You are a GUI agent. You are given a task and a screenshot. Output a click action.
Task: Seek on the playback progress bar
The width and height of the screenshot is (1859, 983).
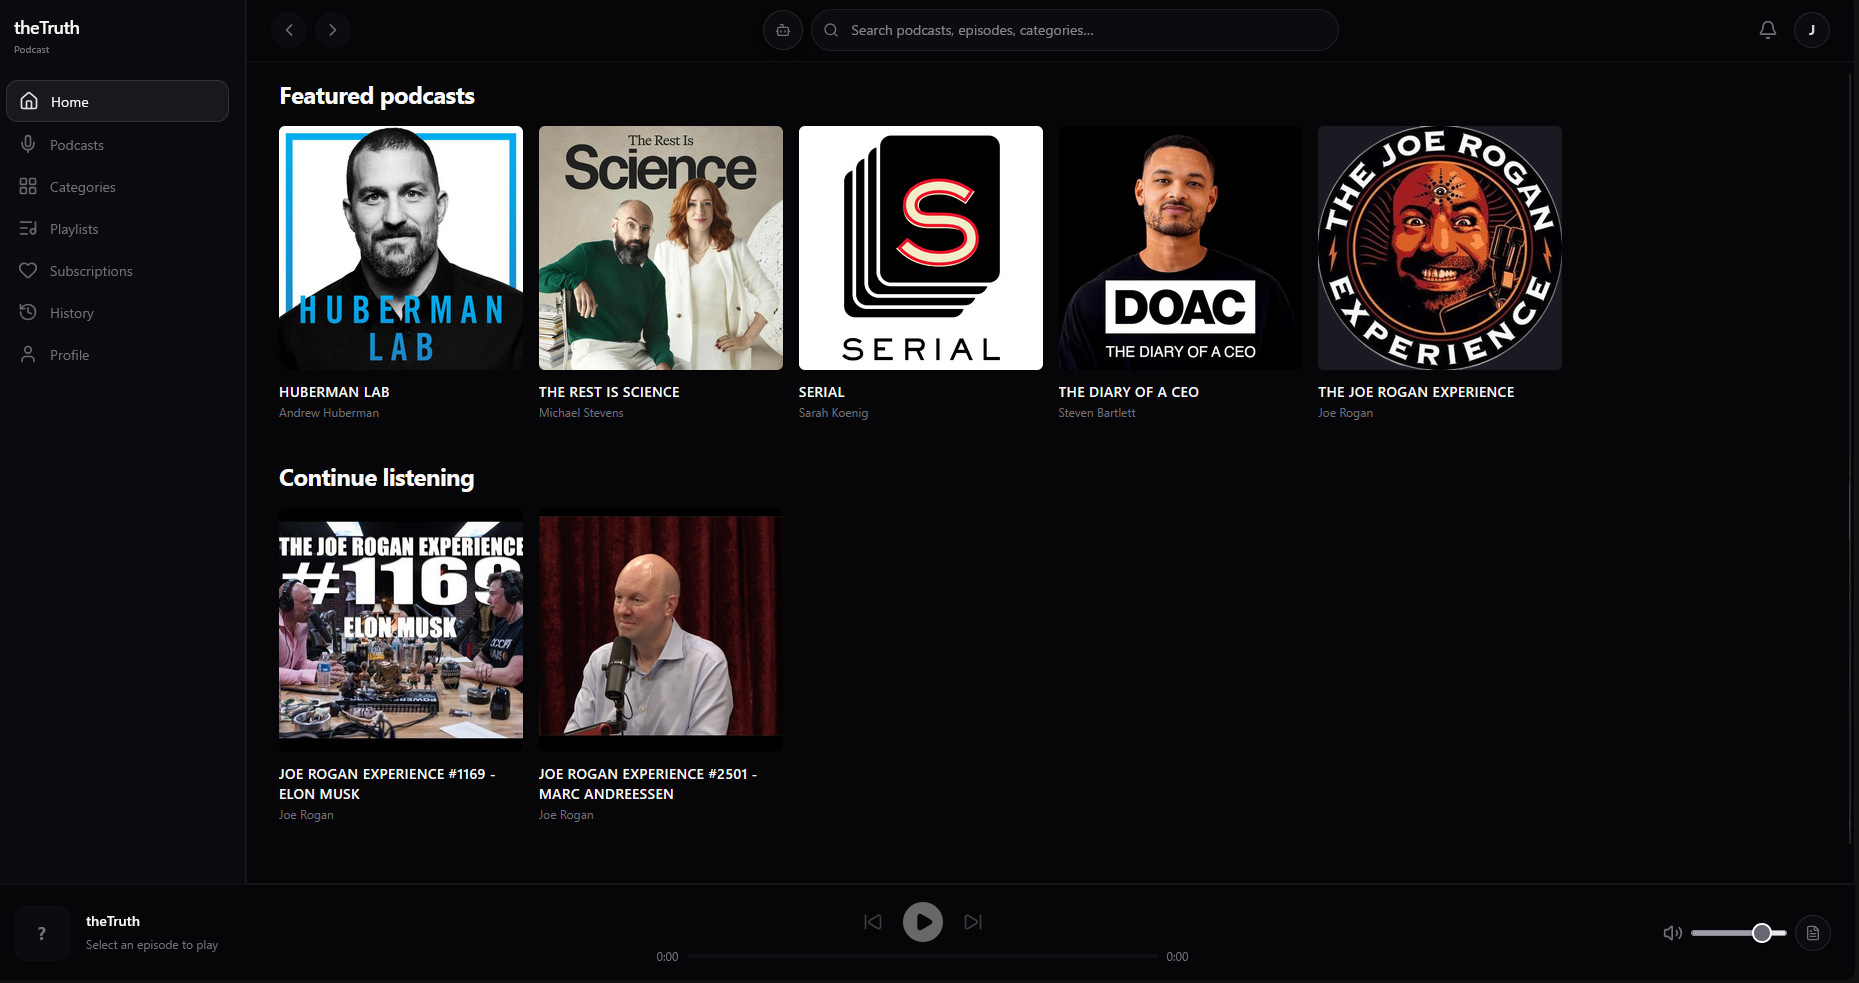[923, 956]
